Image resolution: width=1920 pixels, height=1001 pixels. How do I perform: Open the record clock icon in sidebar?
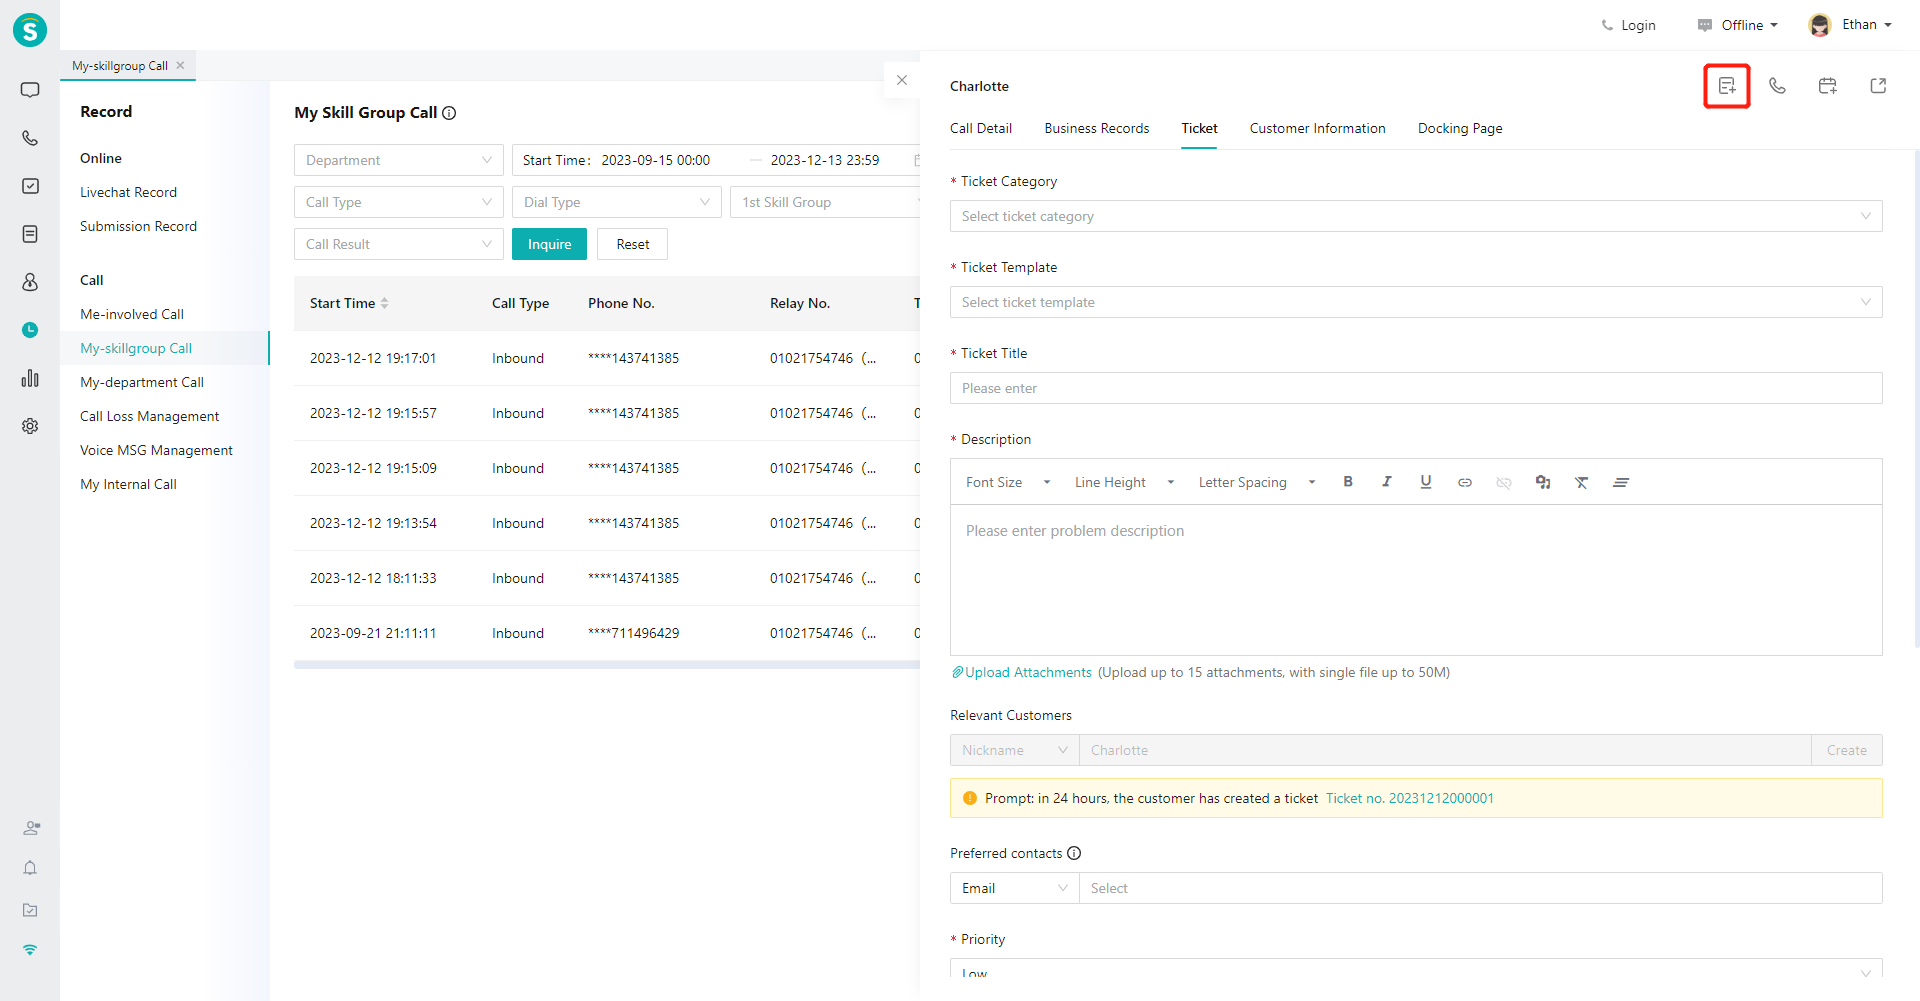30,330
